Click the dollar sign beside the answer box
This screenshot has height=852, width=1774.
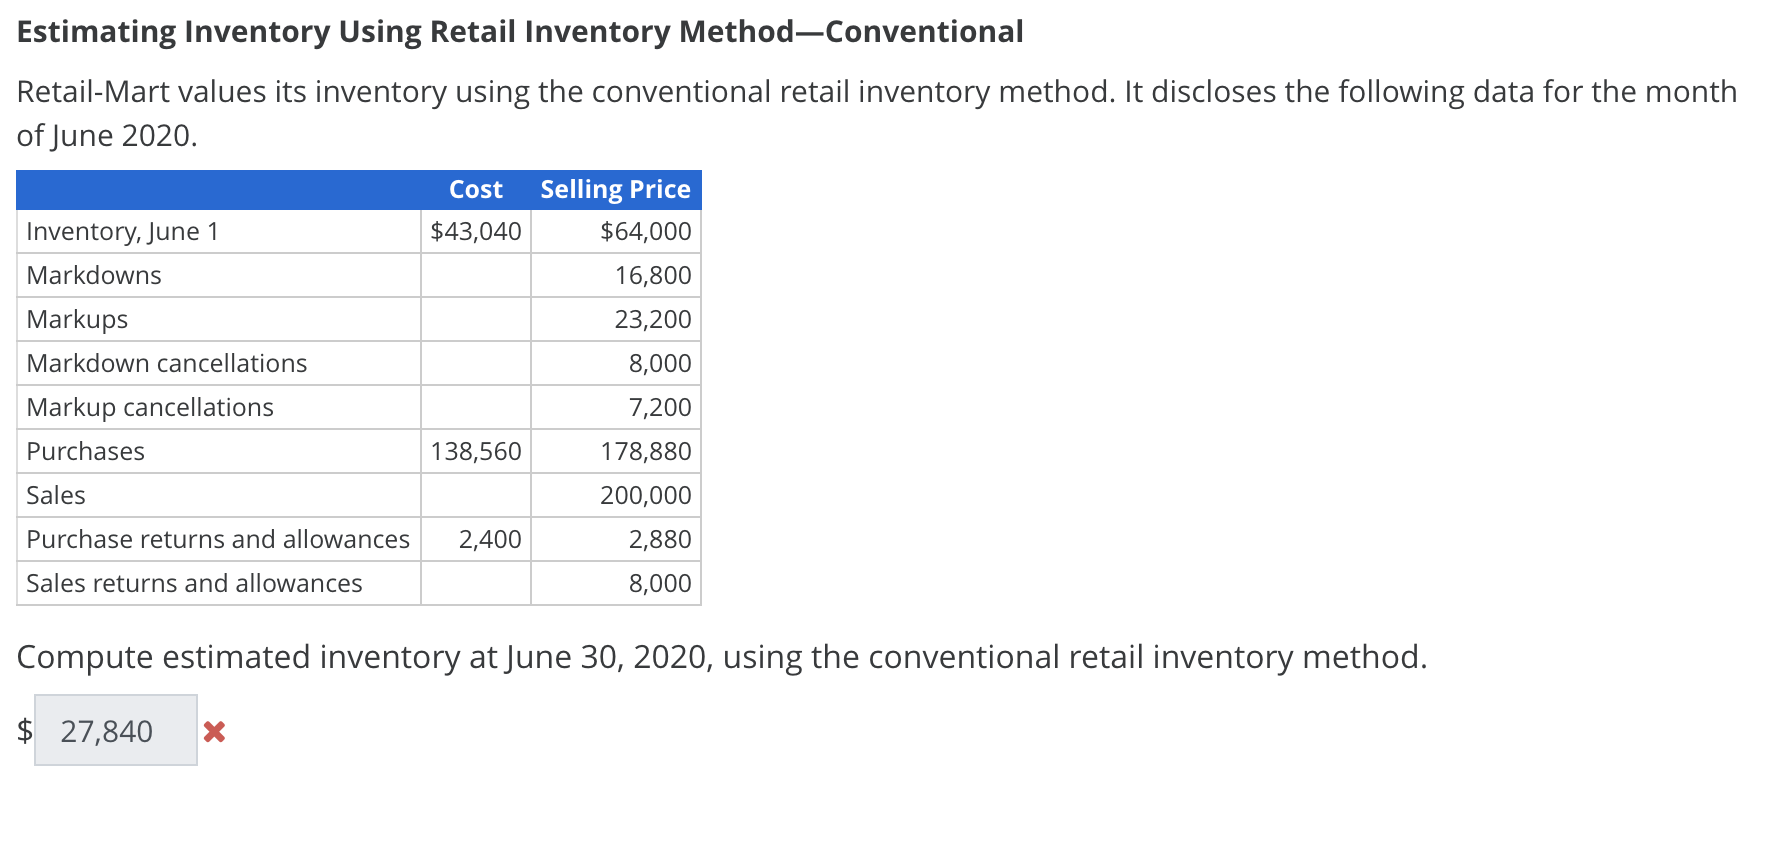(22, 731)
